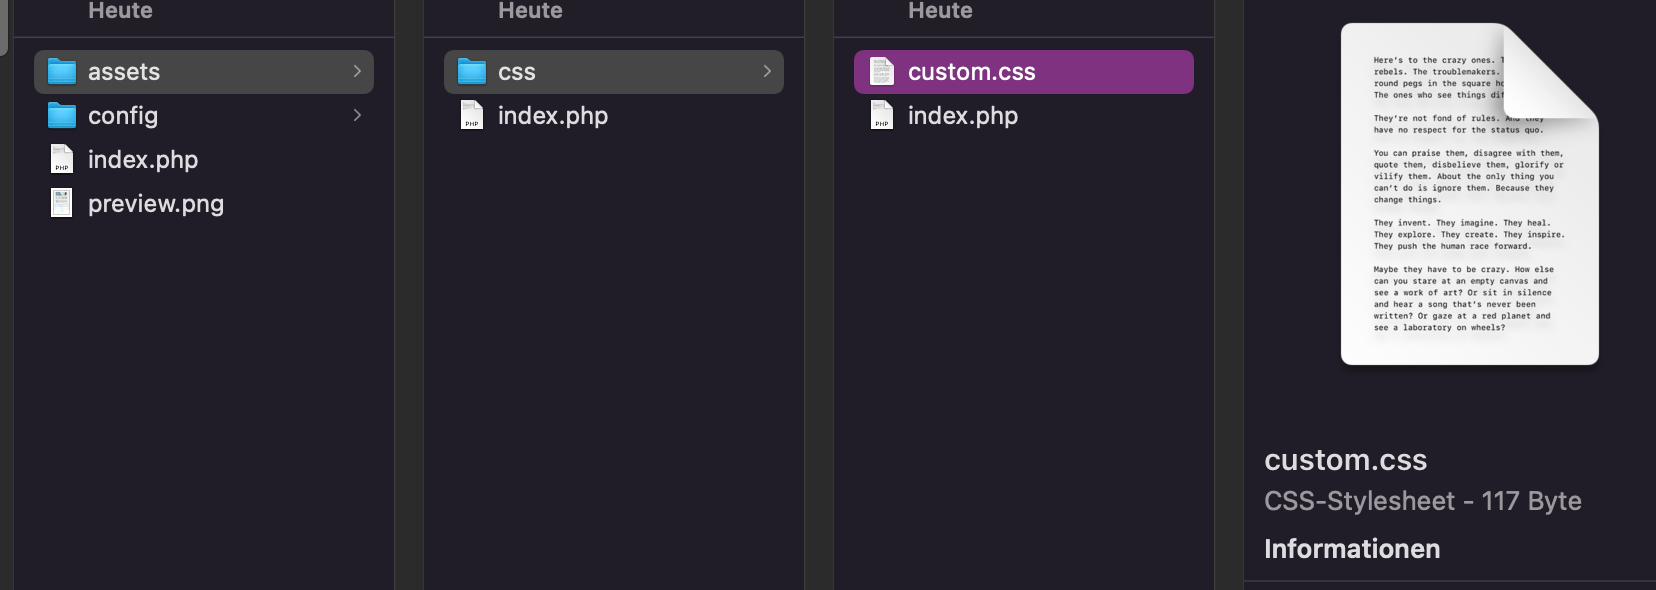1656x590 pixels.
Task: Select the config folder name label
Action: pyautogui.click(x=123, y=116)
